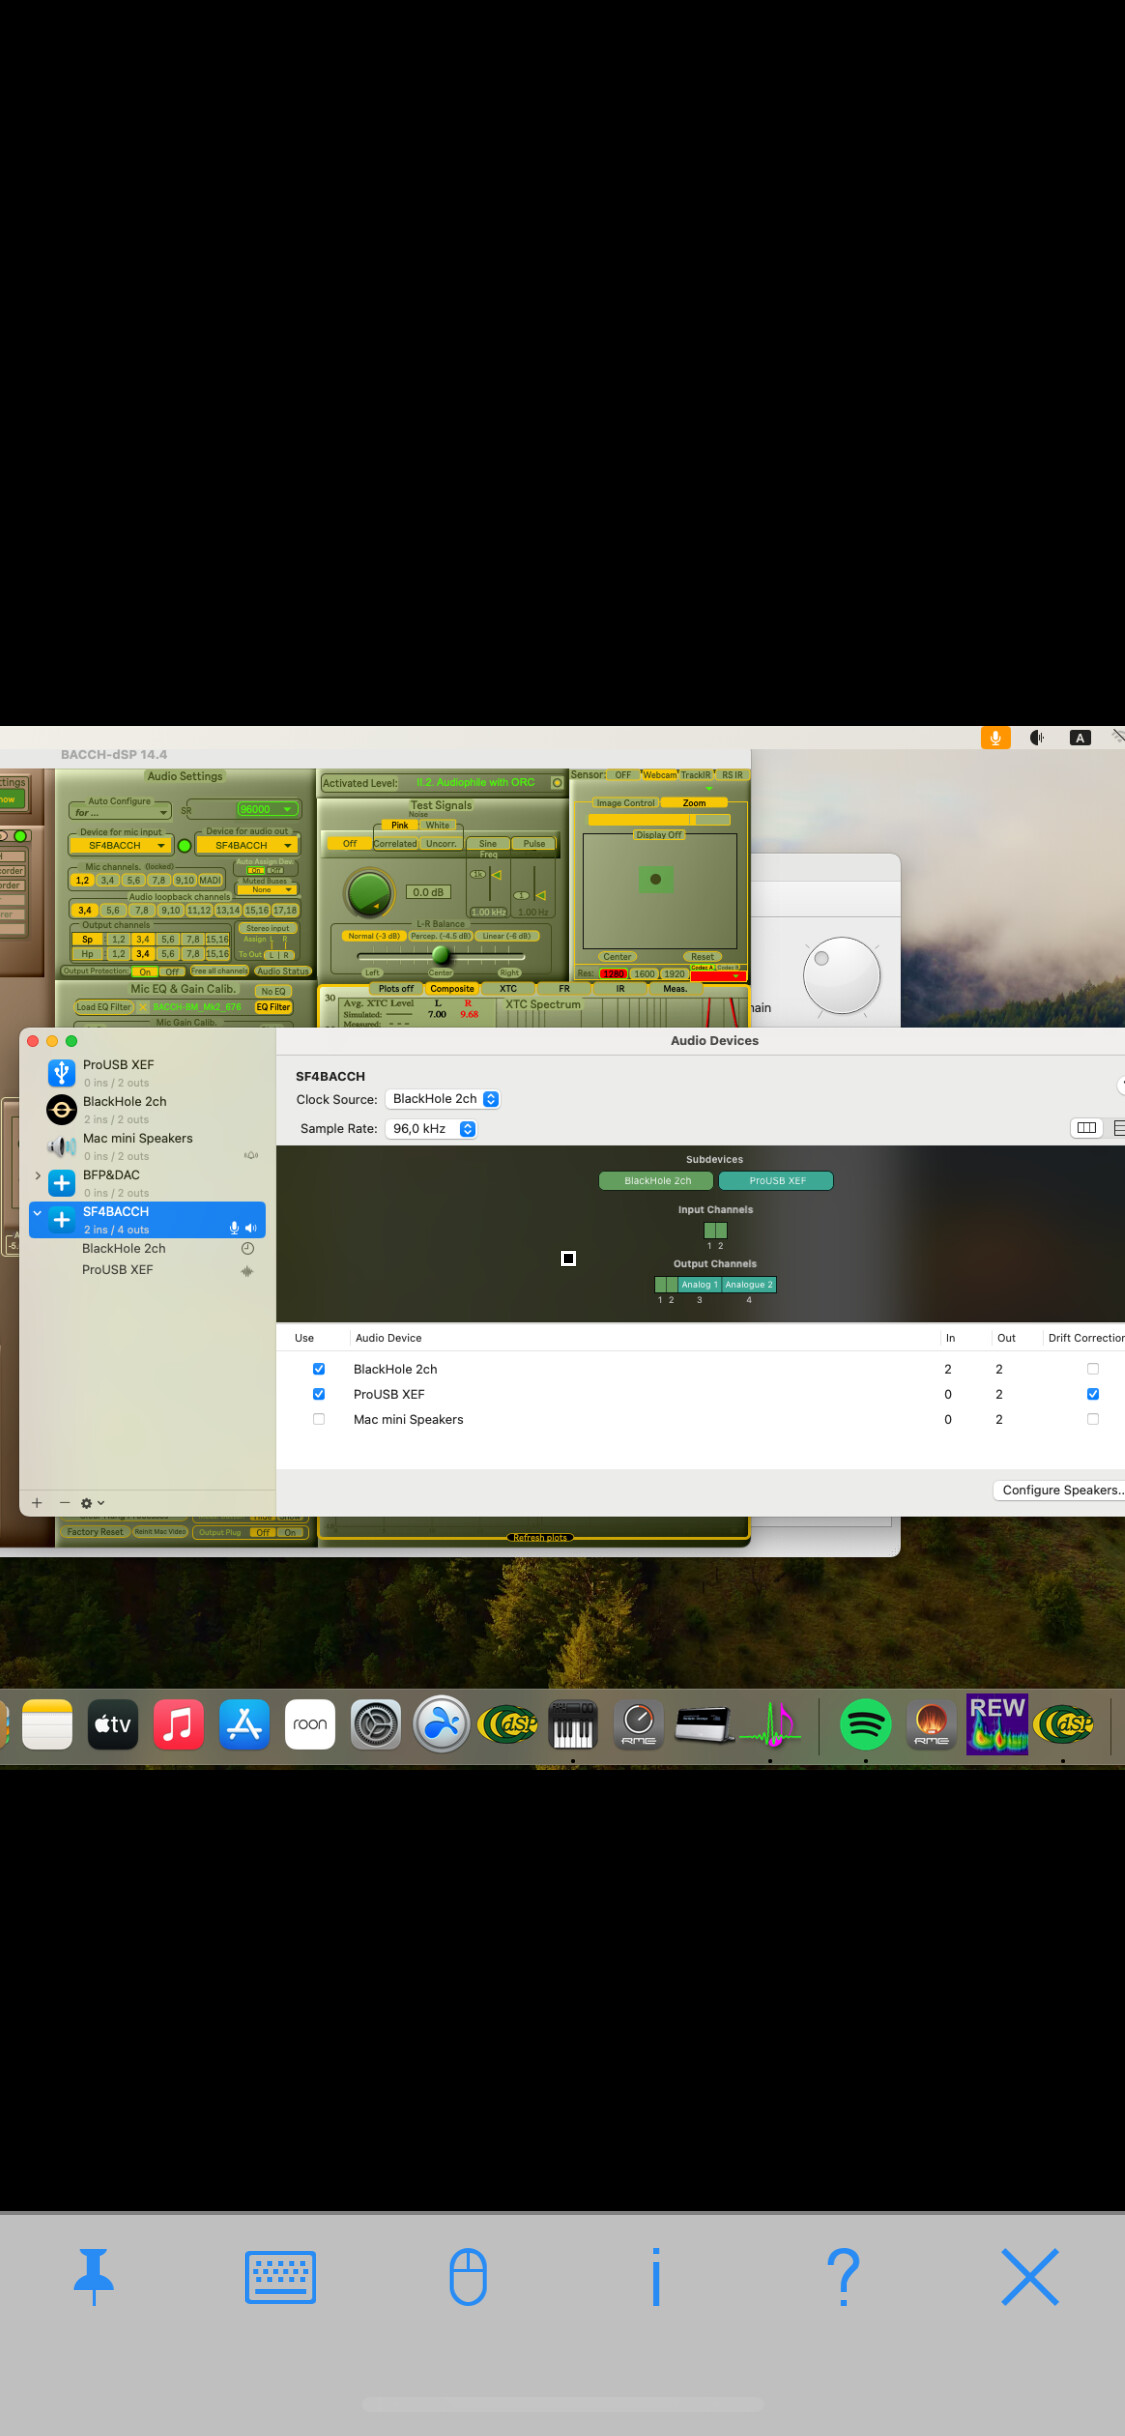Screen dimensions: 1125x2436
Task: Open the green waveform app in Dock
Action: pos(770,1724)
